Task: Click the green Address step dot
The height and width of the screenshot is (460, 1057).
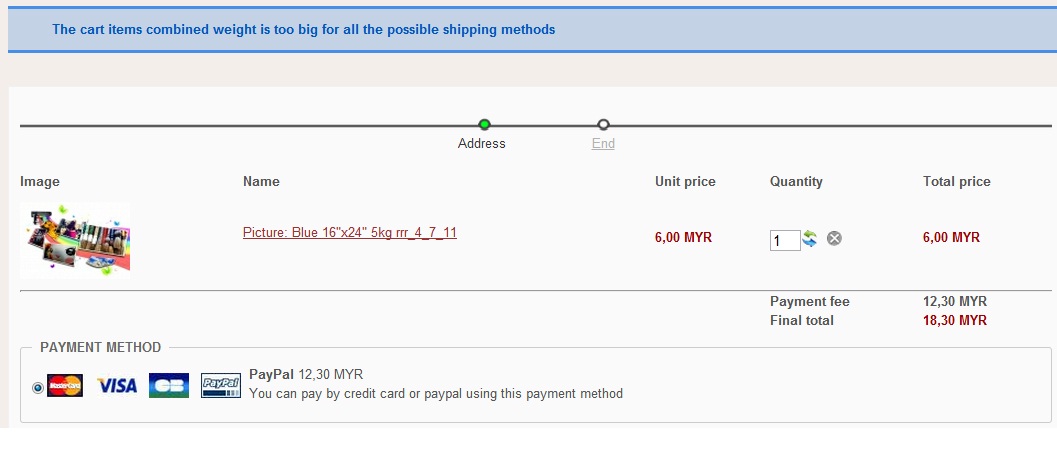Action: coord(484,125)
